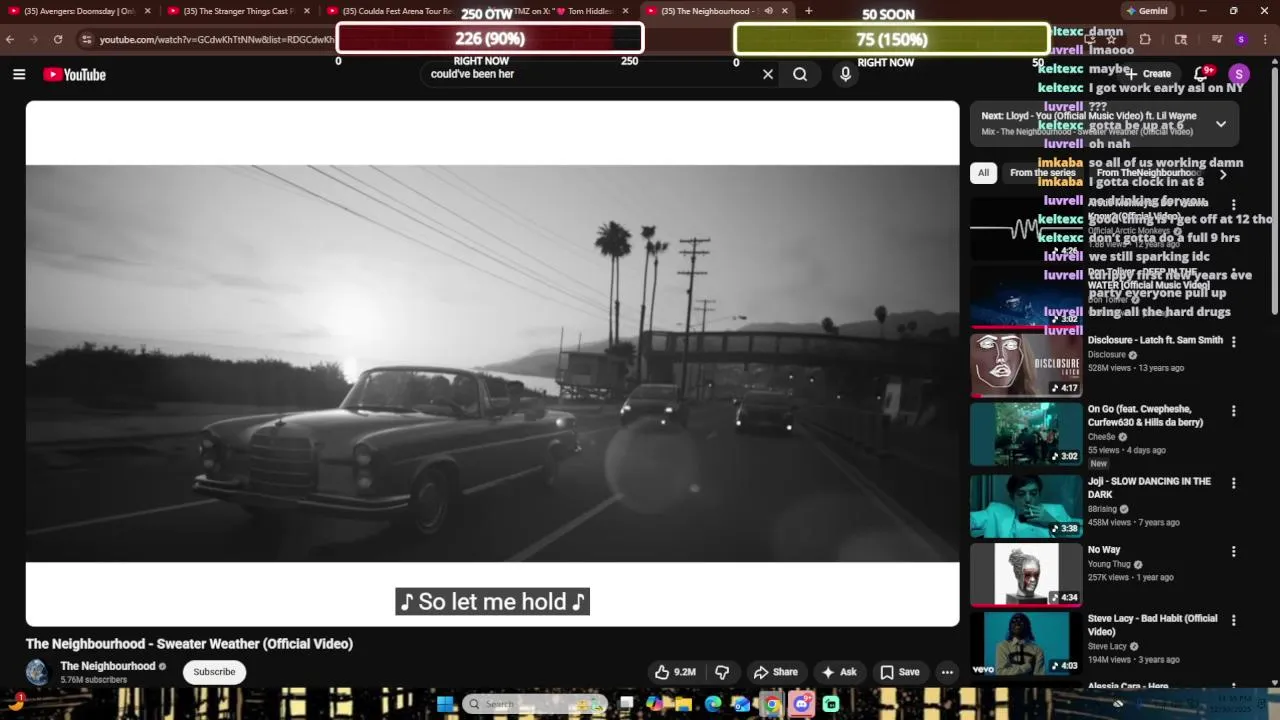Open the Arctic Monkeys waveform thumbnail
Image resolution: width=1280 pixels, height=720 pixels.
click(1026, 228)
